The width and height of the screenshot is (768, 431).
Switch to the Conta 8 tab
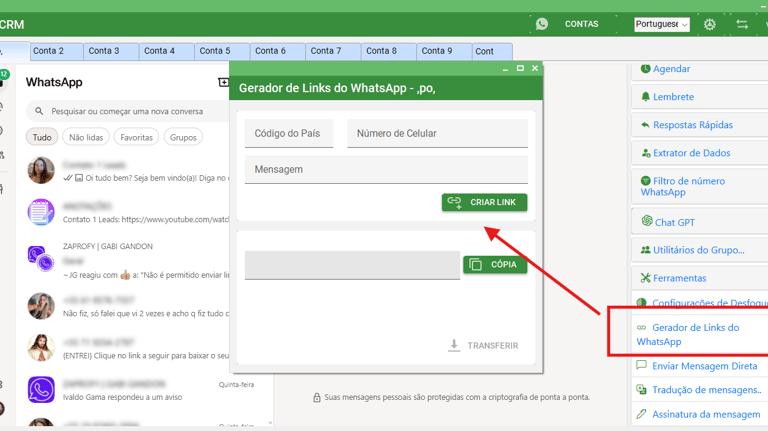(x=389, y=51)
